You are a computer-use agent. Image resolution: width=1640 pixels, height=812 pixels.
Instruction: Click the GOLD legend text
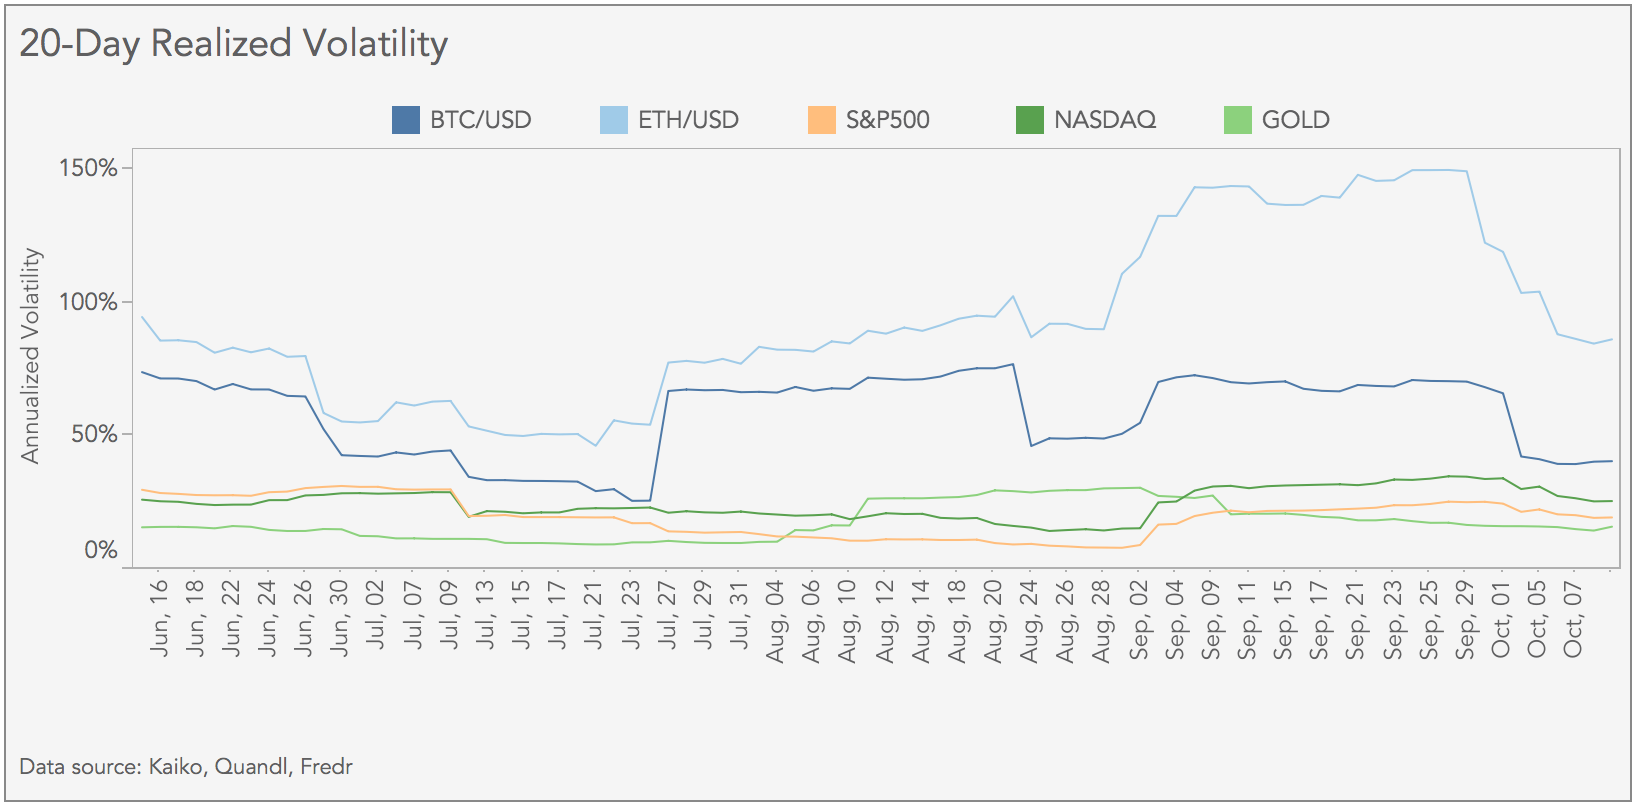pyautogui.click(x=1295, y=120)
